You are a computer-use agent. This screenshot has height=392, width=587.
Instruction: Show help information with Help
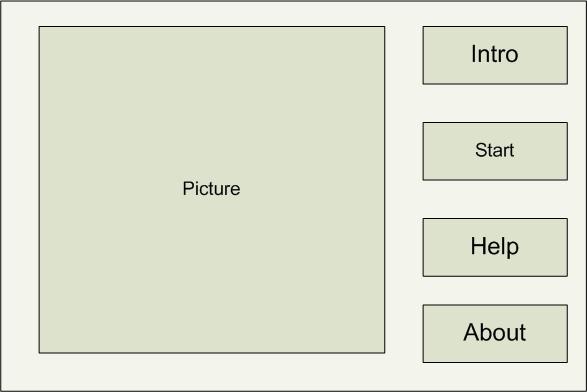click(x=495, y=247)
